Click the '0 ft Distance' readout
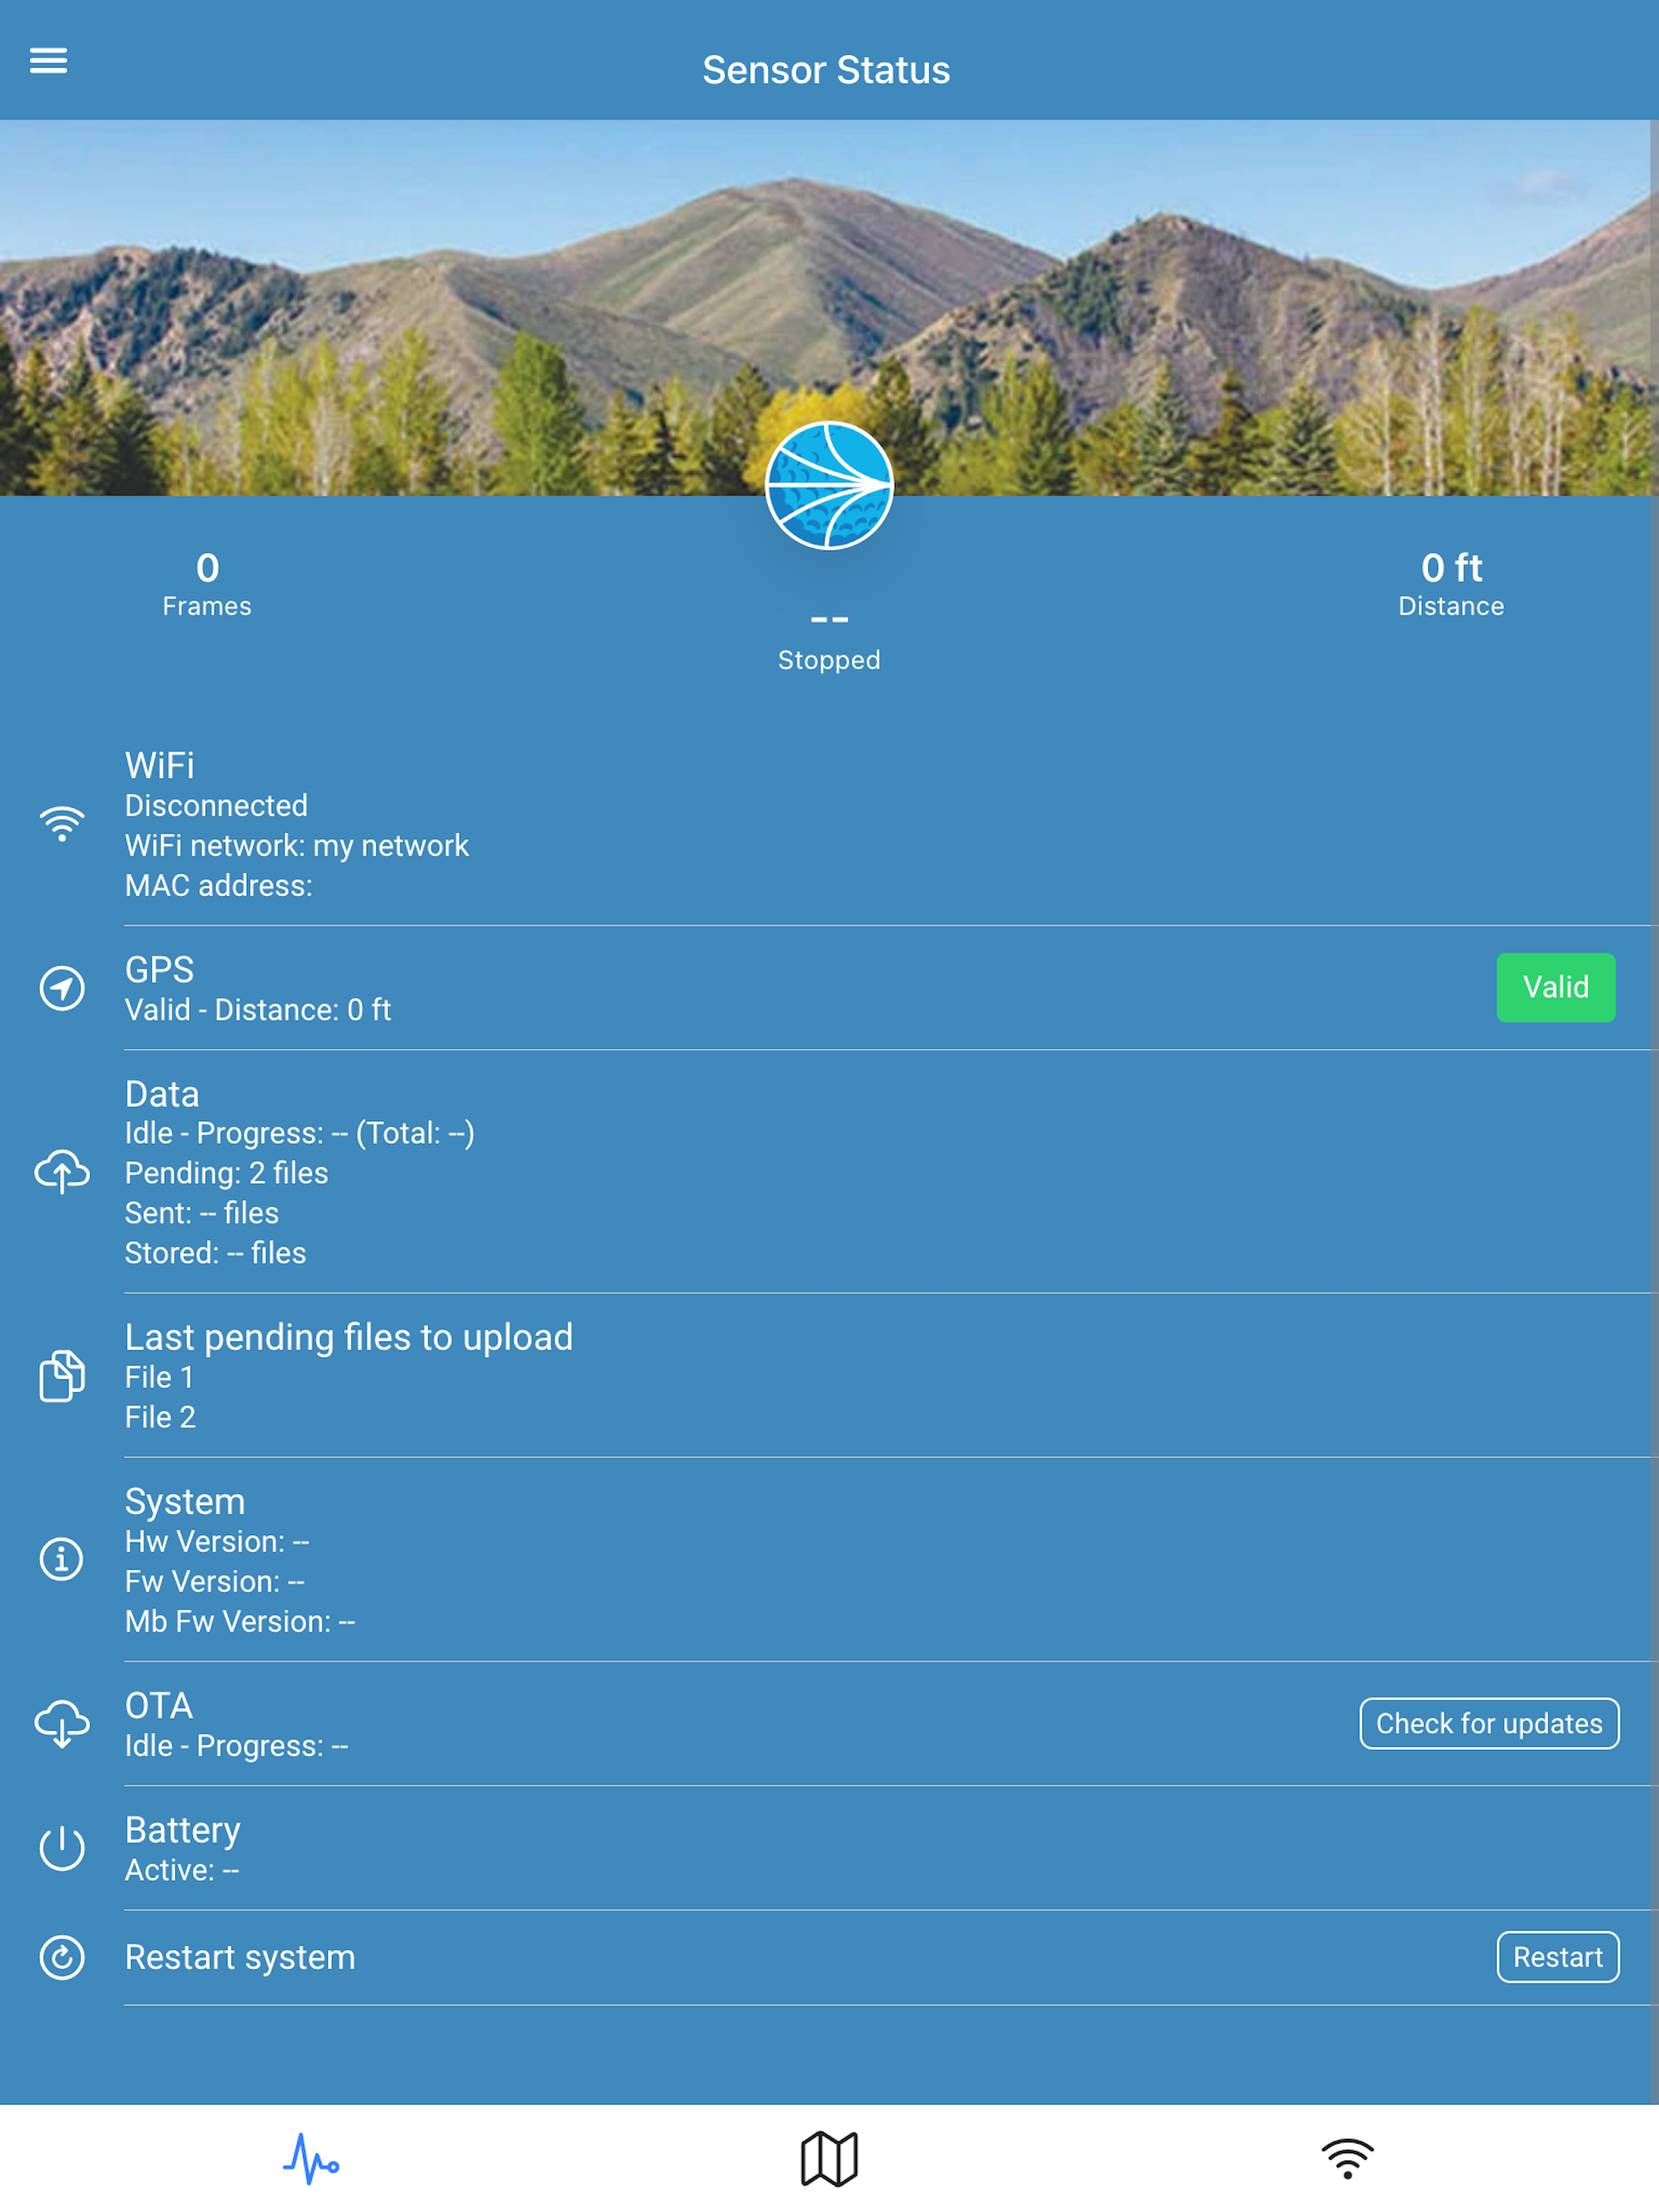 (x=1451, y=584)
